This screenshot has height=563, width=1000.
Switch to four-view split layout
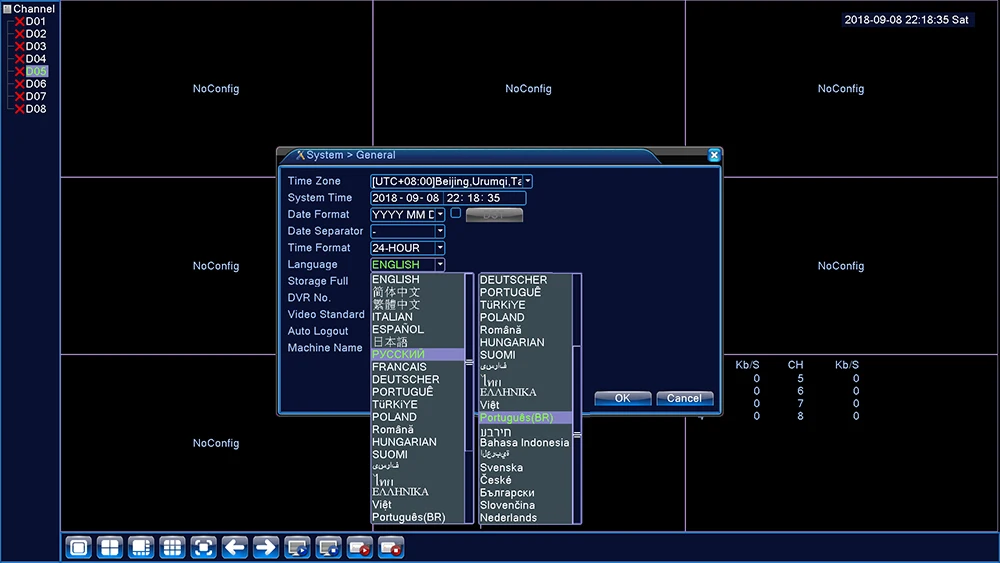pos(110,547)
